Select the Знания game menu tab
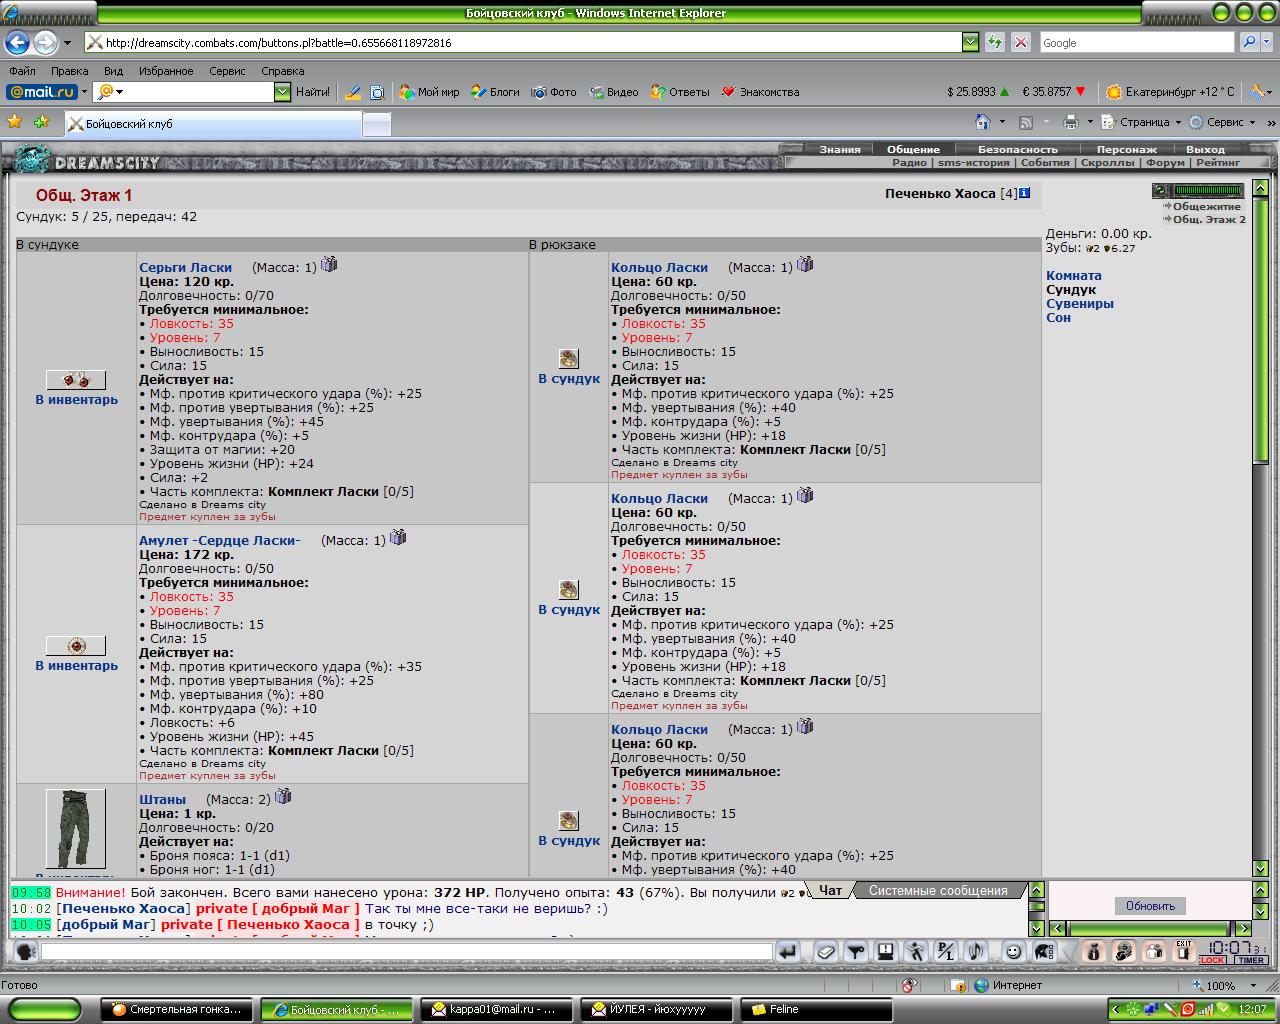This screenshot has height=1024, width=1280. [x=840, y=149]
